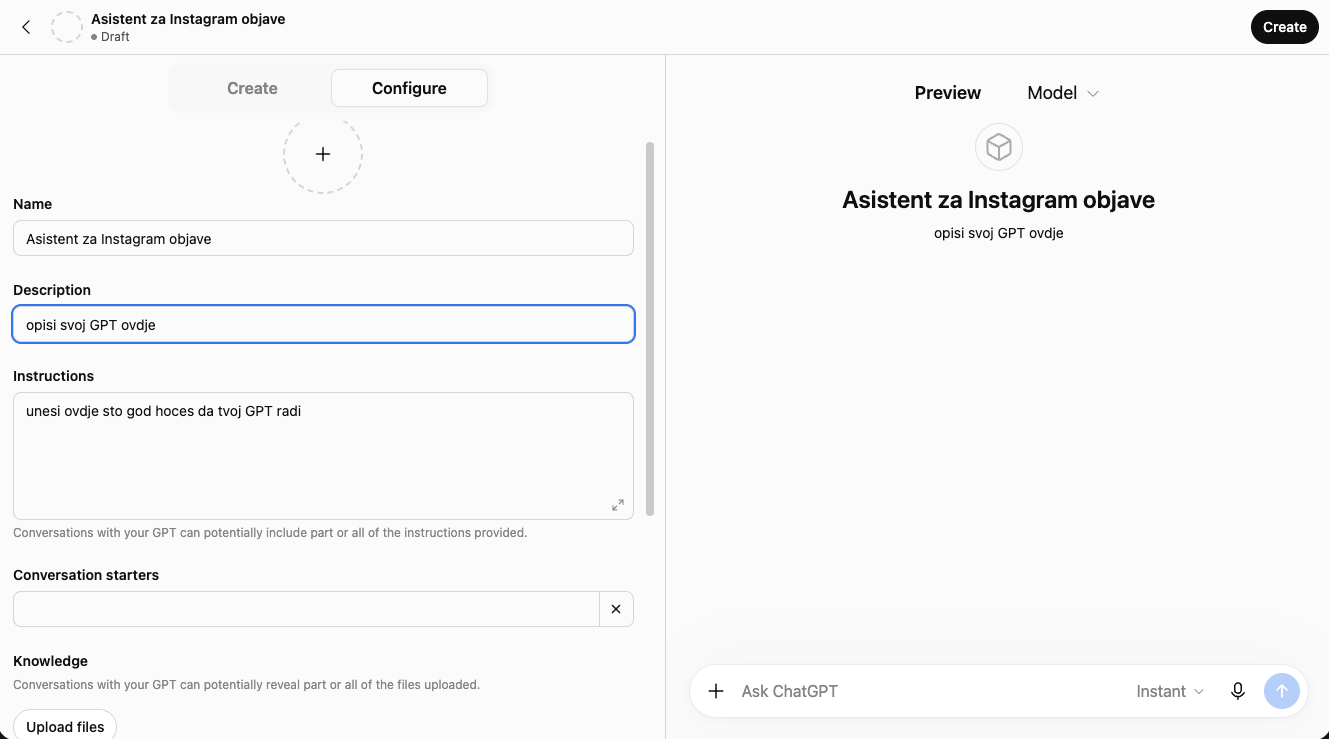This screenshot has height=739, width=1329.
Task: Click the 'Description' field label
Action: 52,290
